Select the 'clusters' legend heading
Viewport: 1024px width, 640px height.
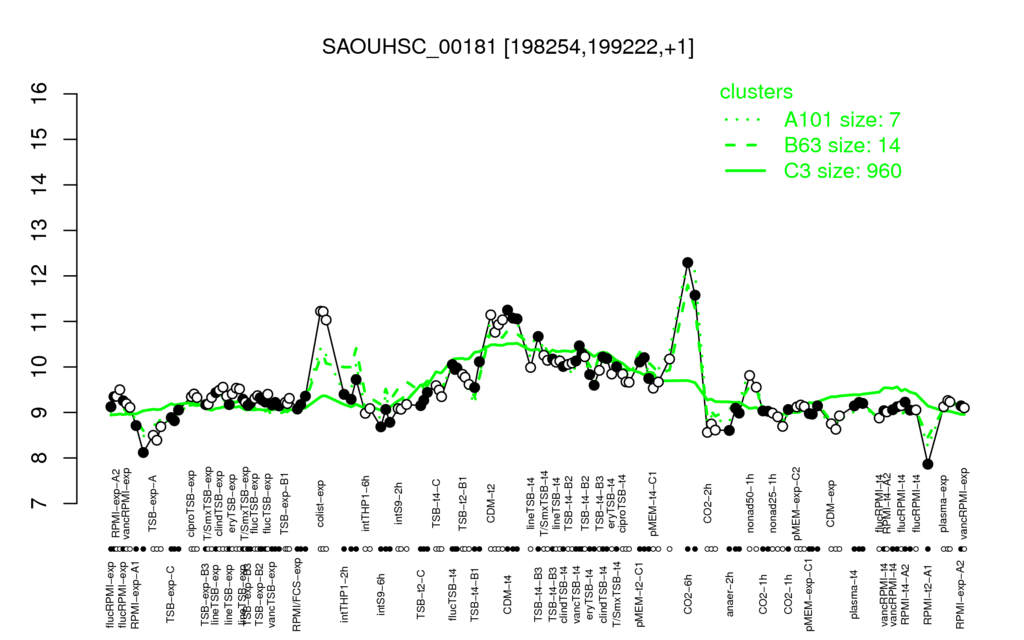tap(756, 91)
